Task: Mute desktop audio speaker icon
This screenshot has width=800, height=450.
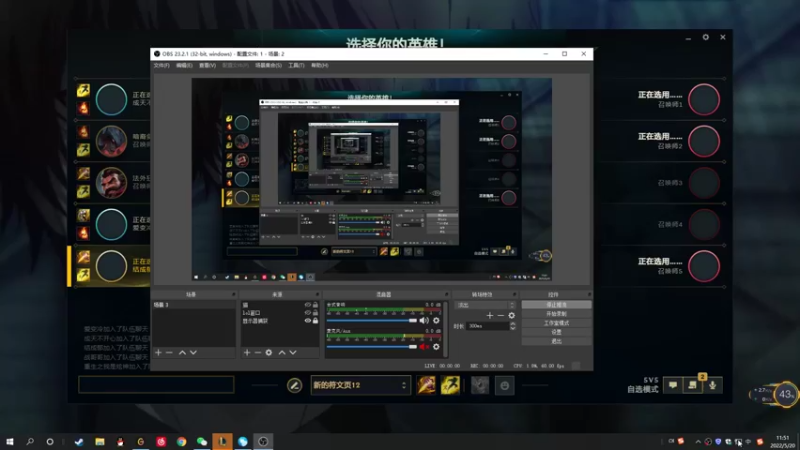Action: coord(424,320)
